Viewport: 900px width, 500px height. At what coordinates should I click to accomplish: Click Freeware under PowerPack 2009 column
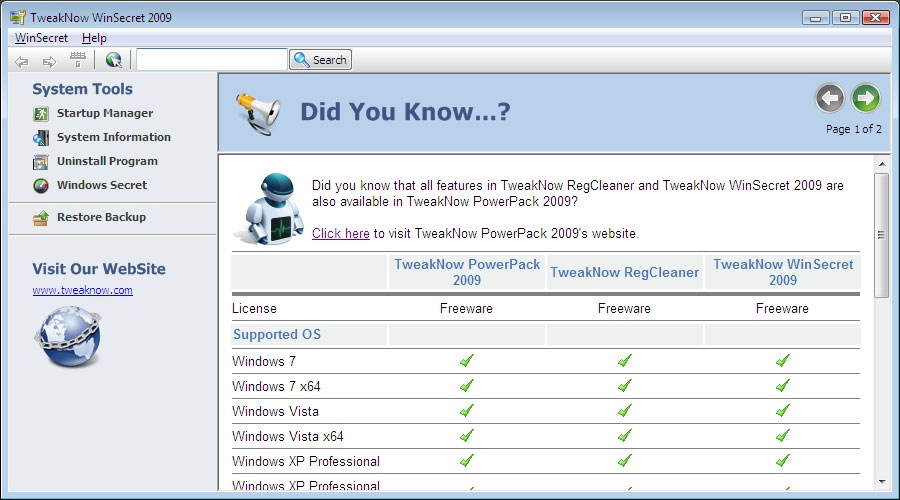tap(466, 309)
